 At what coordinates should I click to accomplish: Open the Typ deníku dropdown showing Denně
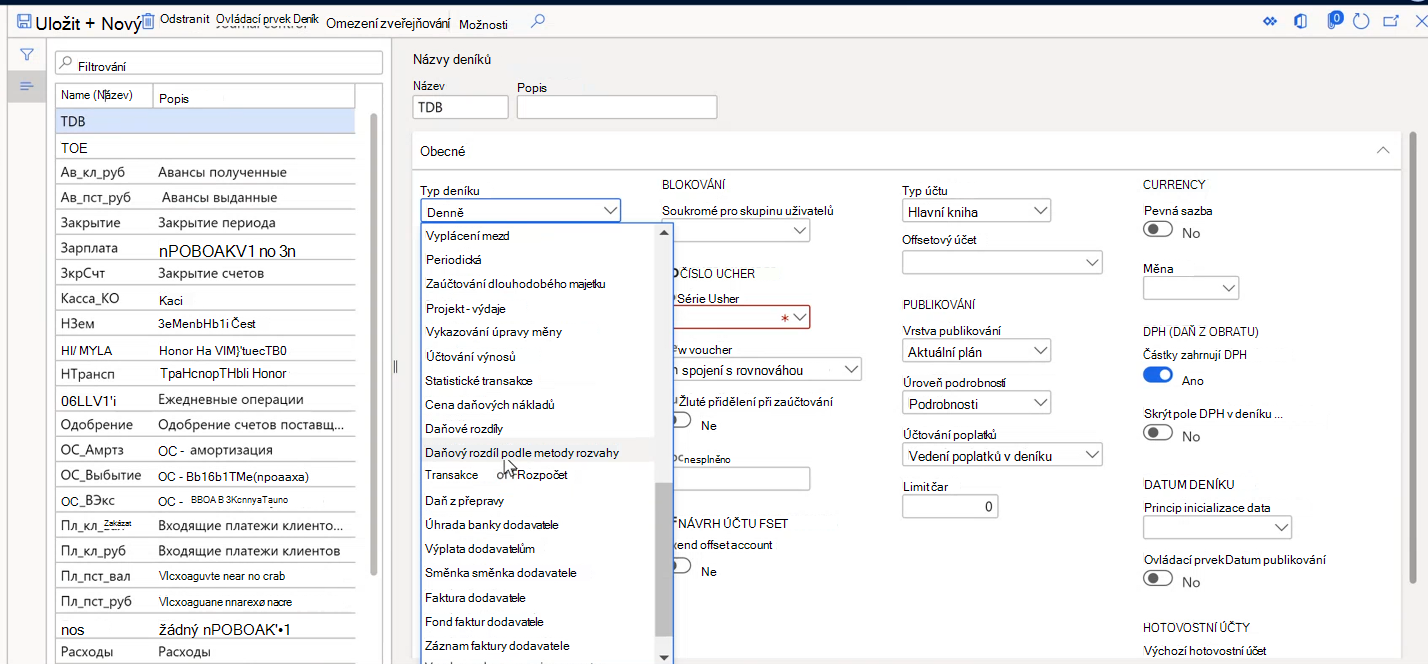(521, 210)
